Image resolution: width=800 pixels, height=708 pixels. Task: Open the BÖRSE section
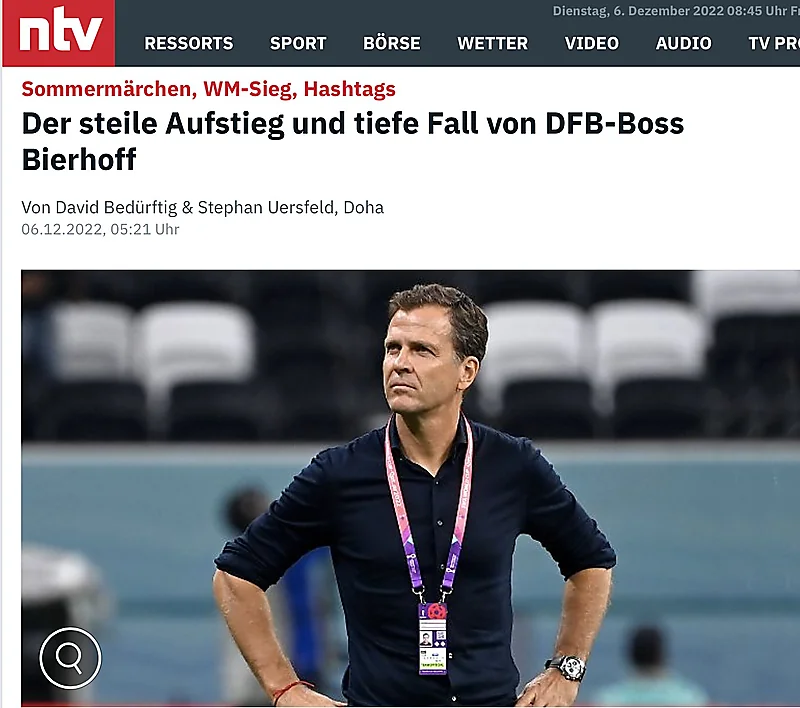pos(392,43)
